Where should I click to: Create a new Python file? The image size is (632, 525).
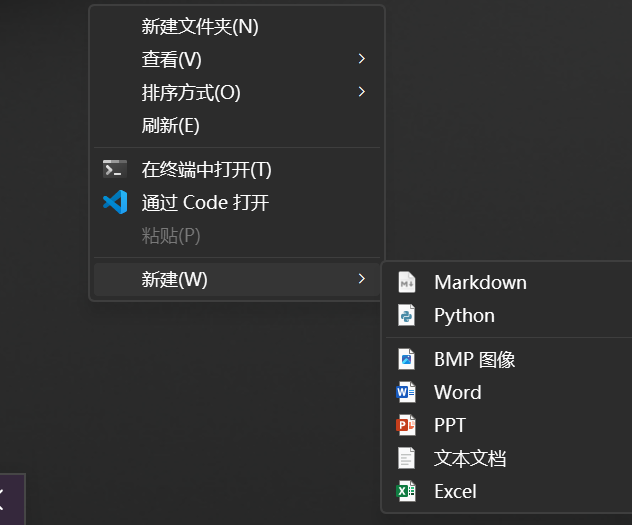[x=509, y=315]
